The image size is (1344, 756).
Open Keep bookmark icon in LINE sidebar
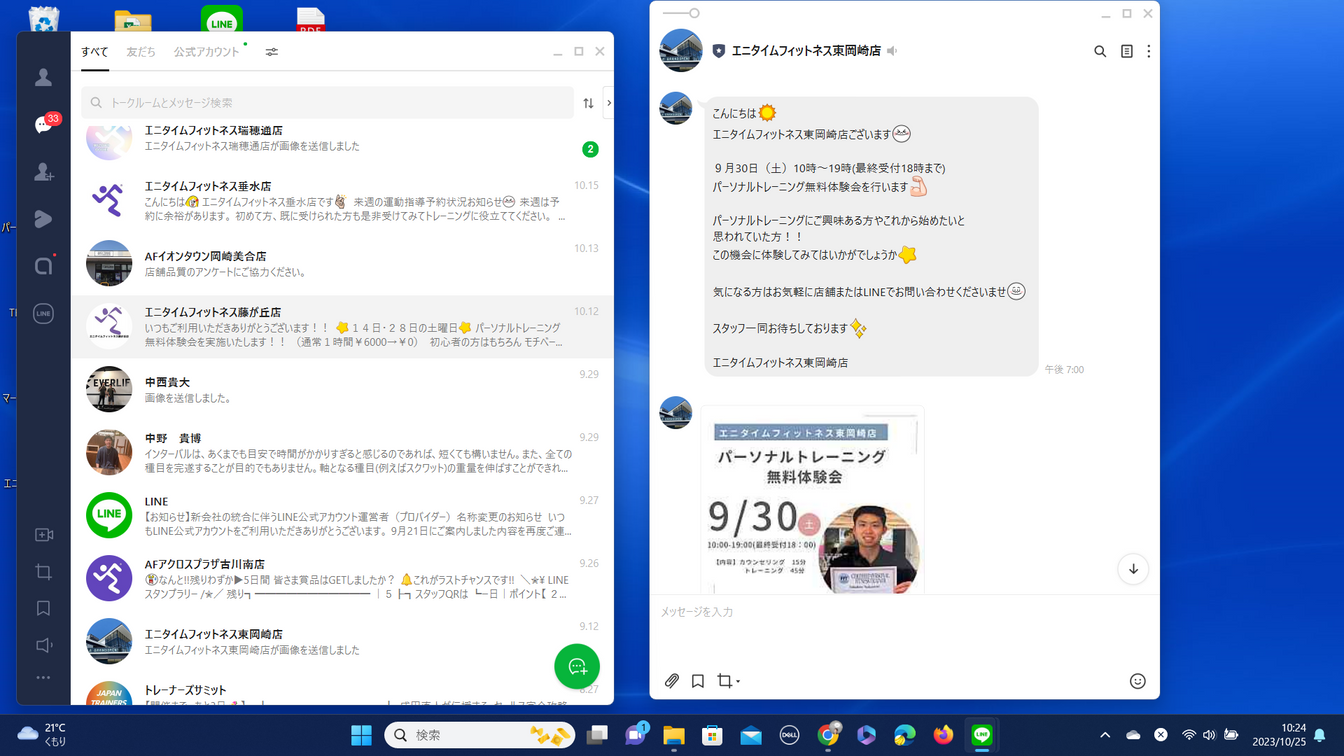pos(43,608)
